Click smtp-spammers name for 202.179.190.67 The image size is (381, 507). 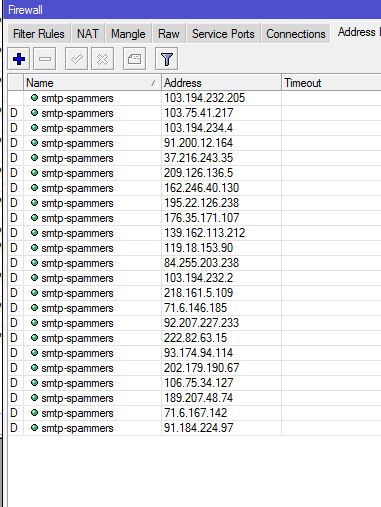tap(77, 368)
